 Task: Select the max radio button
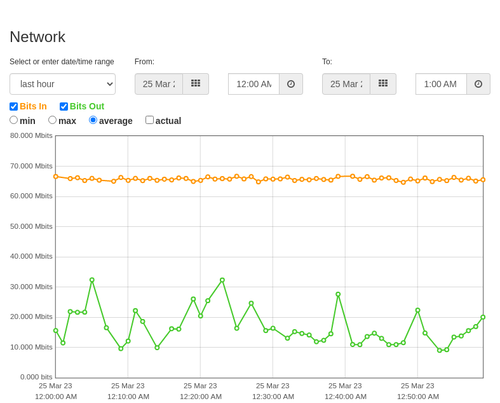pyautogui.click(x=52, y=120)
